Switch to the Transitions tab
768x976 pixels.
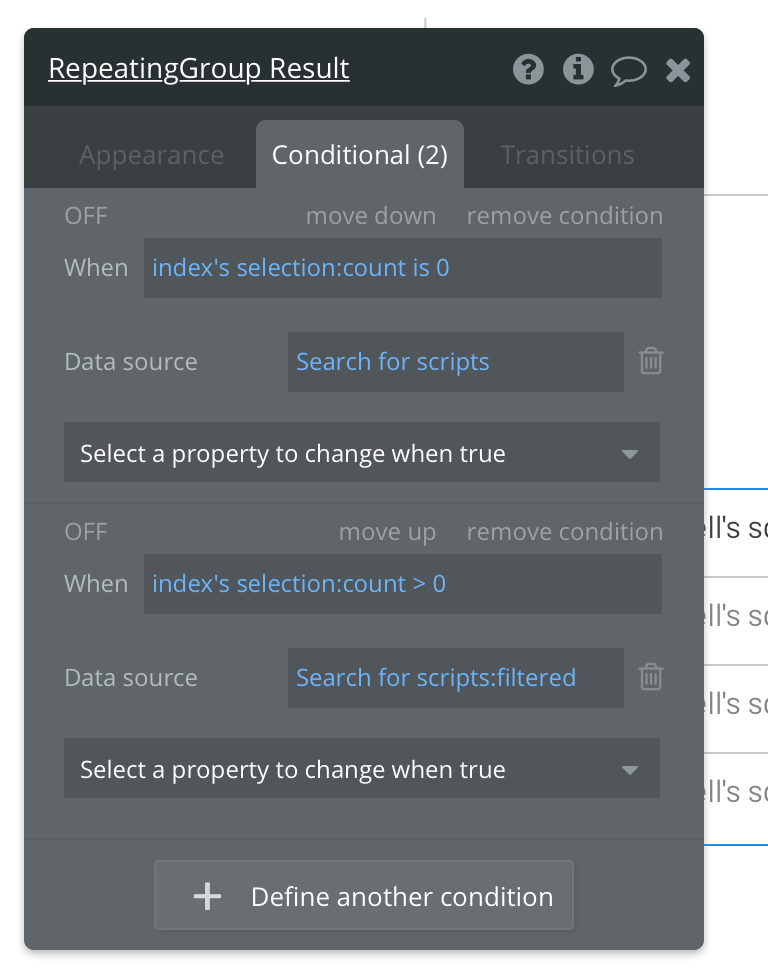click(567, 155)
